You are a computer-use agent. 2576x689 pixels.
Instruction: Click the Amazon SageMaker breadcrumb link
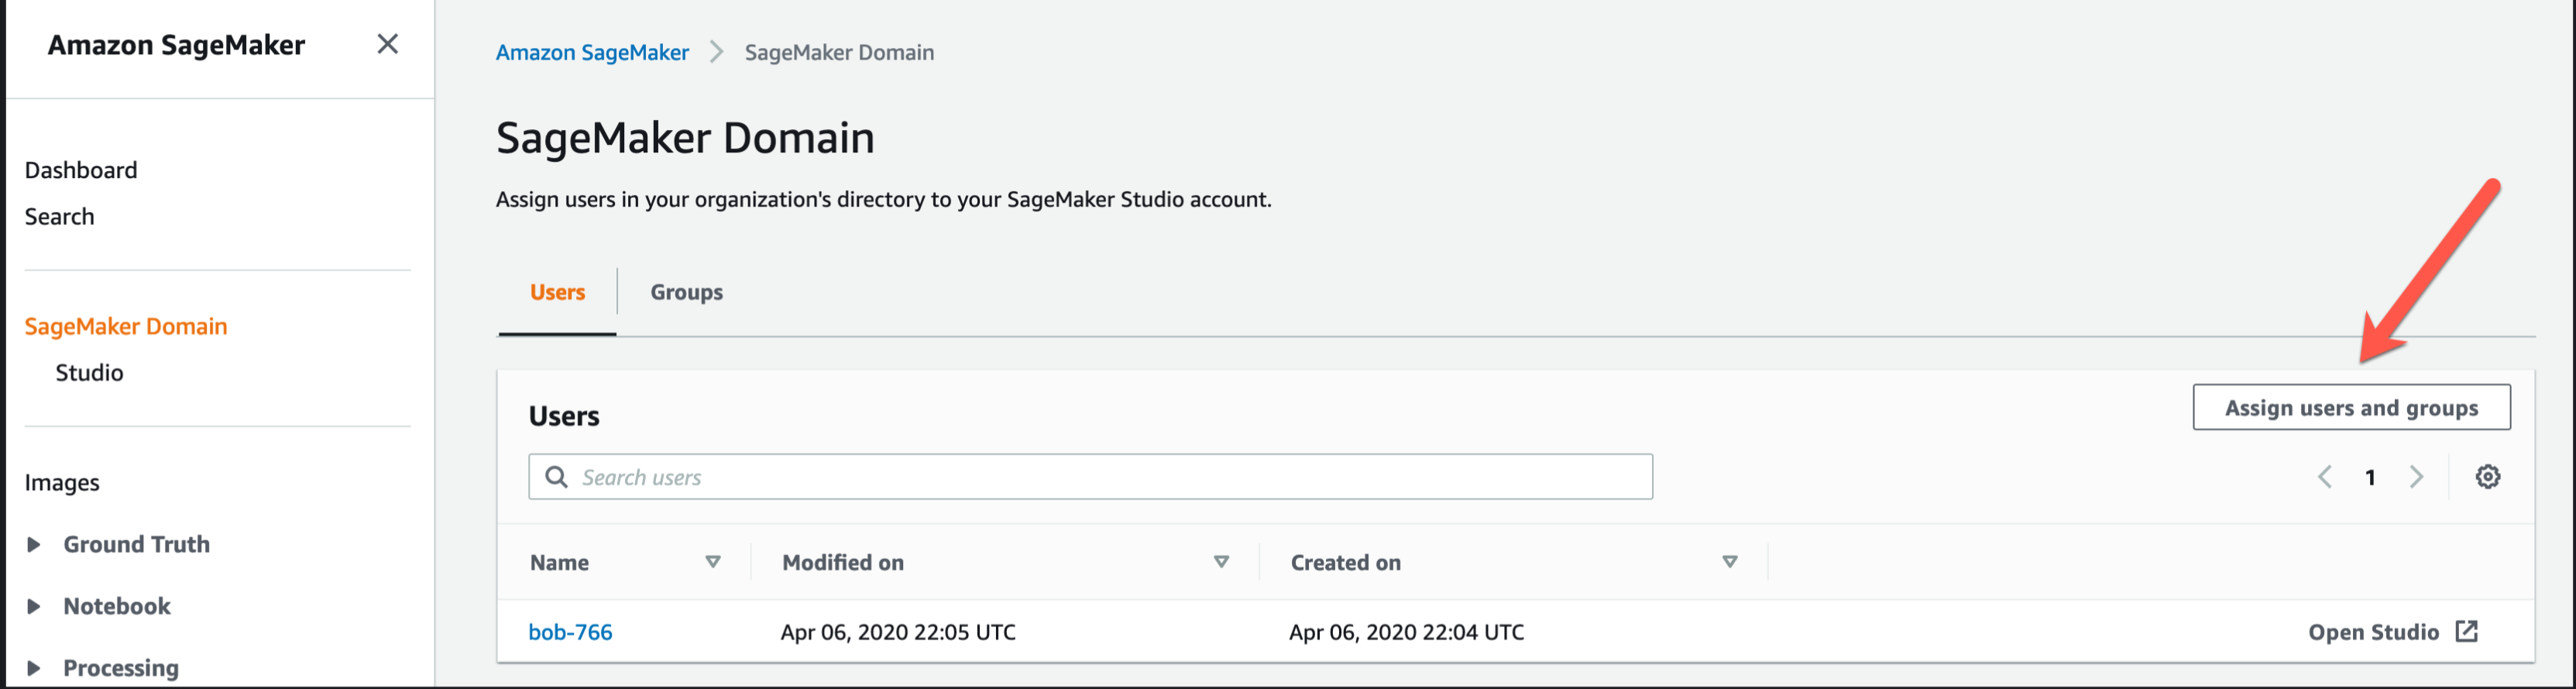592,52
